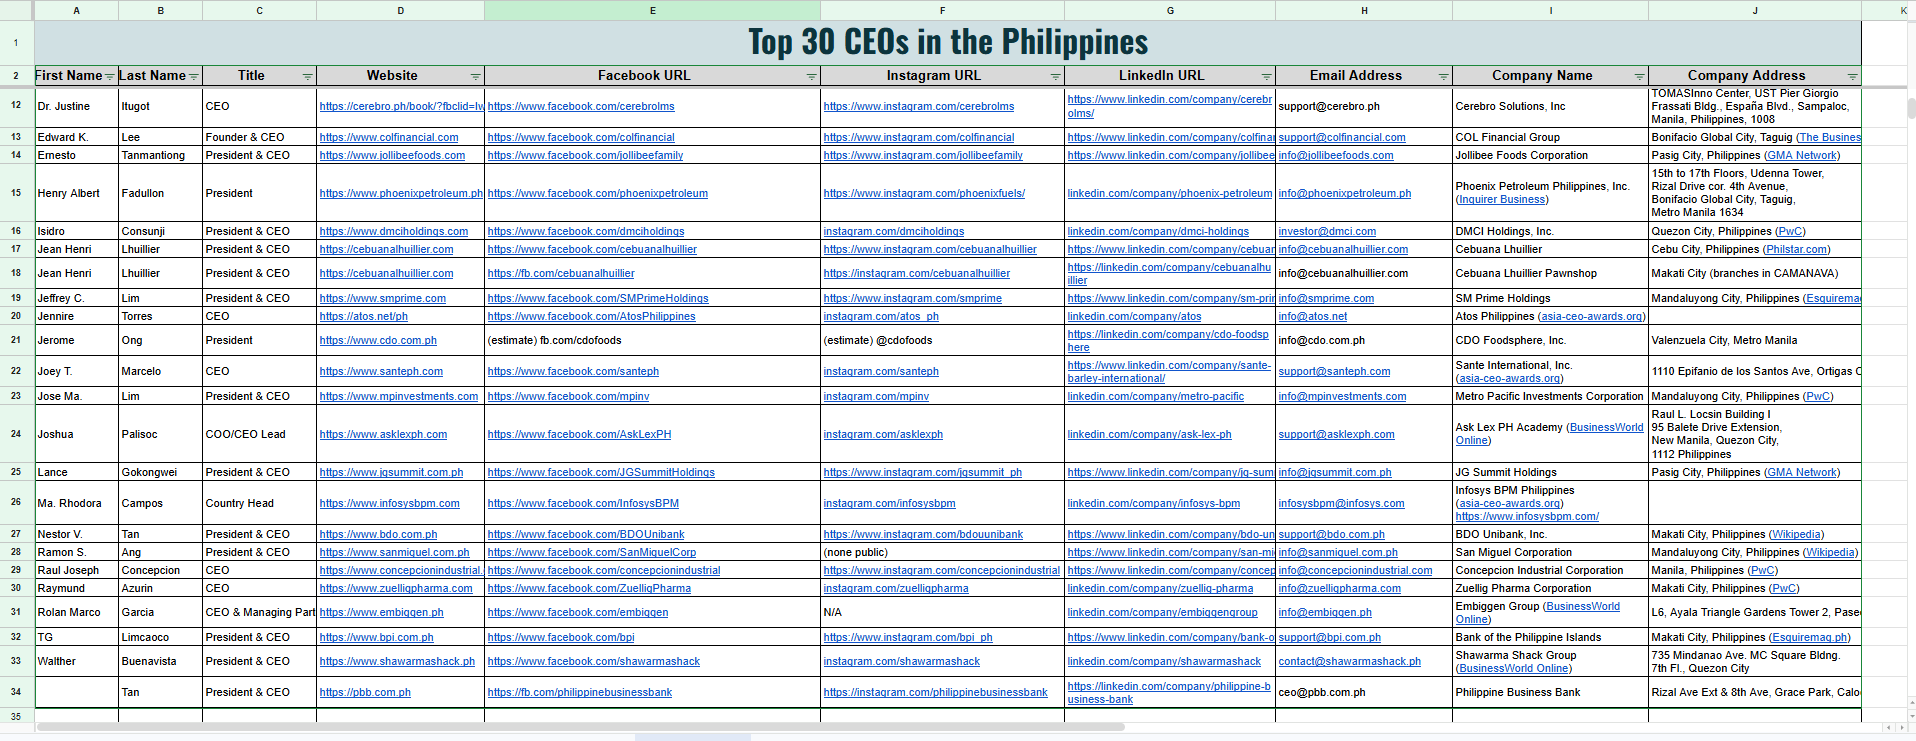Open the www.jollibeefoods.com website link
The image size is (1916, 741).
(392, 155)
